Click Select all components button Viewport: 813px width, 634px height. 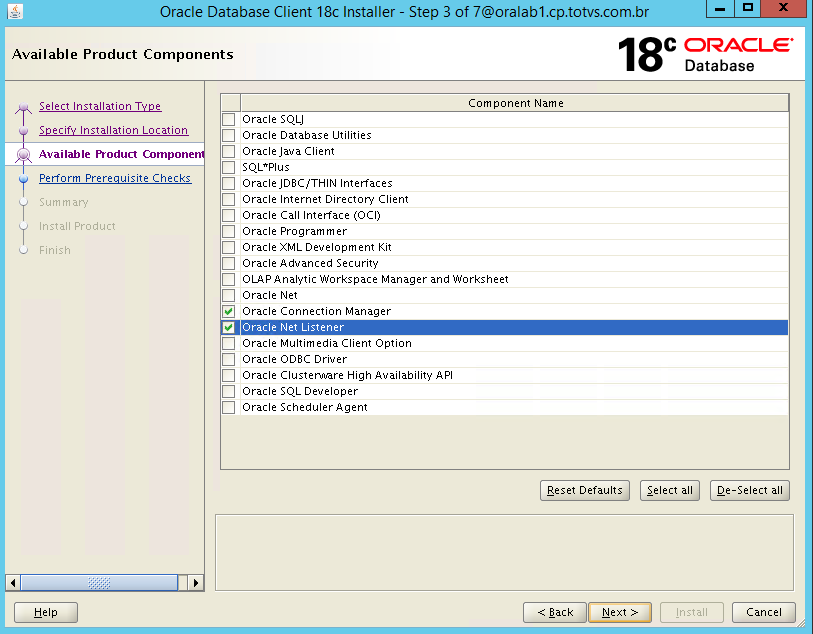pos(670,490)
